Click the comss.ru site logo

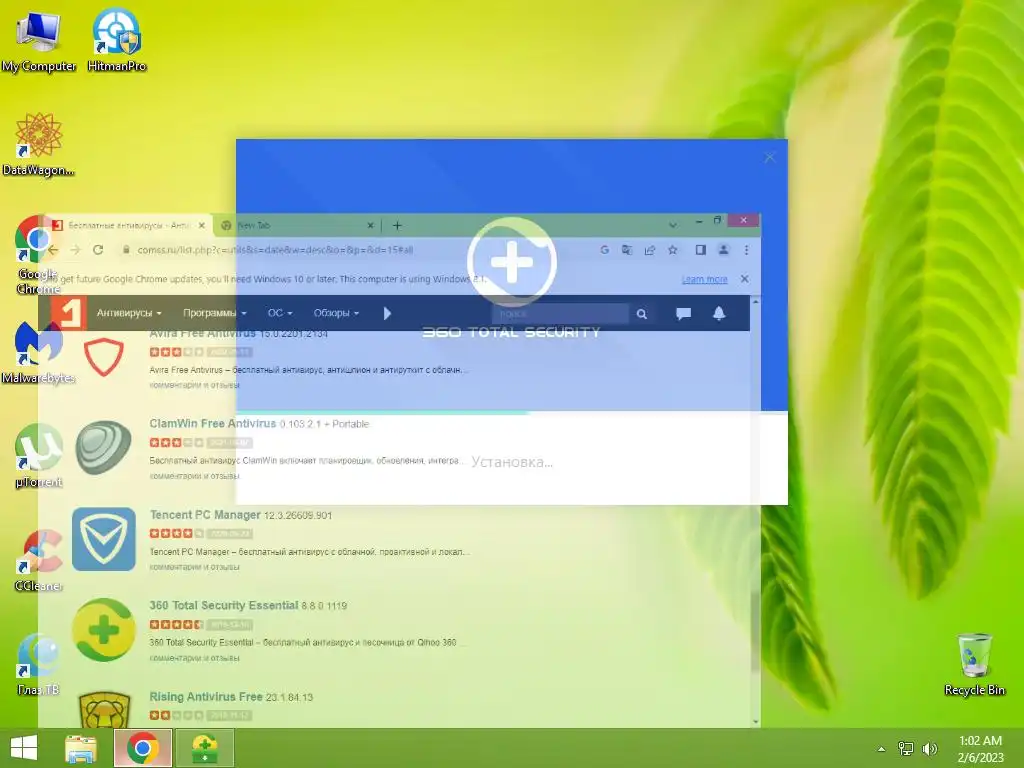coord(69,313)
